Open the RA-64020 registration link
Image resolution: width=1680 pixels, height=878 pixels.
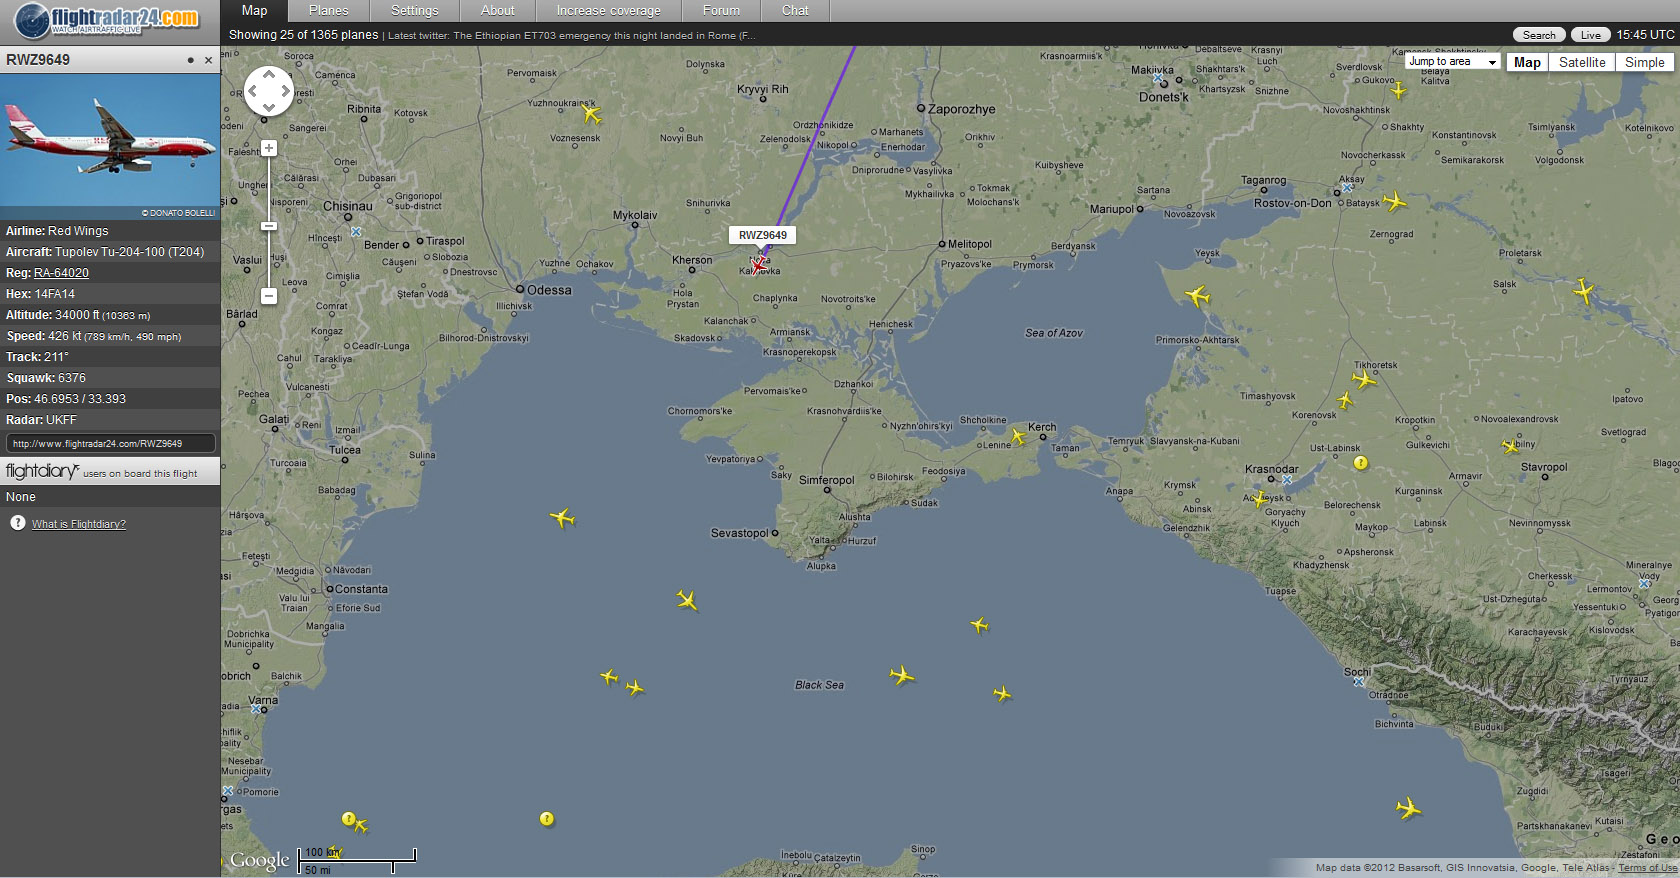point(61,273)
